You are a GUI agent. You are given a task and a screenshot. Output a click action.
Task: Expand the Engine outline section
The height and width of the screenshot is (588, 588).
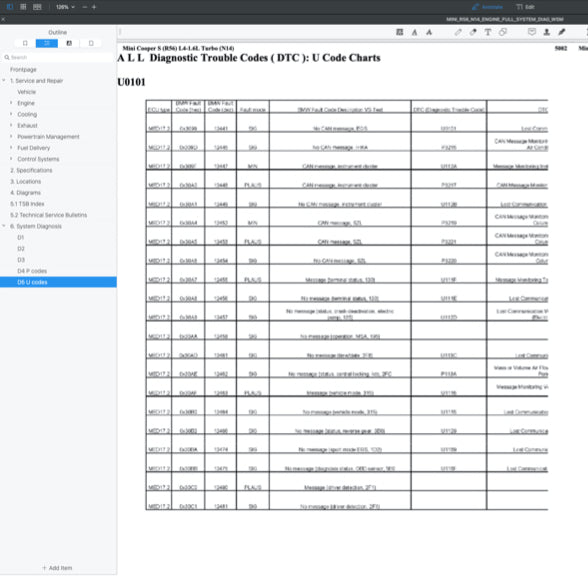11,103
